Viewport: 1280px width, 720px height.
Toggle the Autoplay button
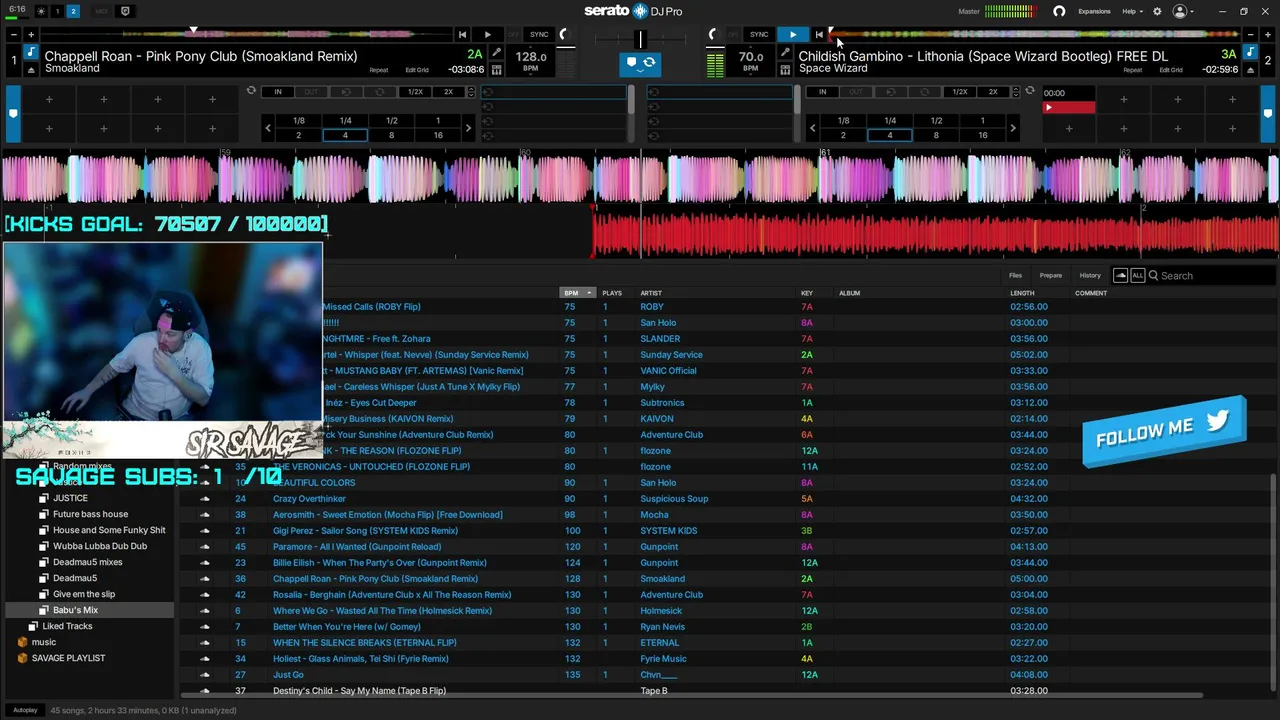[25, 710]
